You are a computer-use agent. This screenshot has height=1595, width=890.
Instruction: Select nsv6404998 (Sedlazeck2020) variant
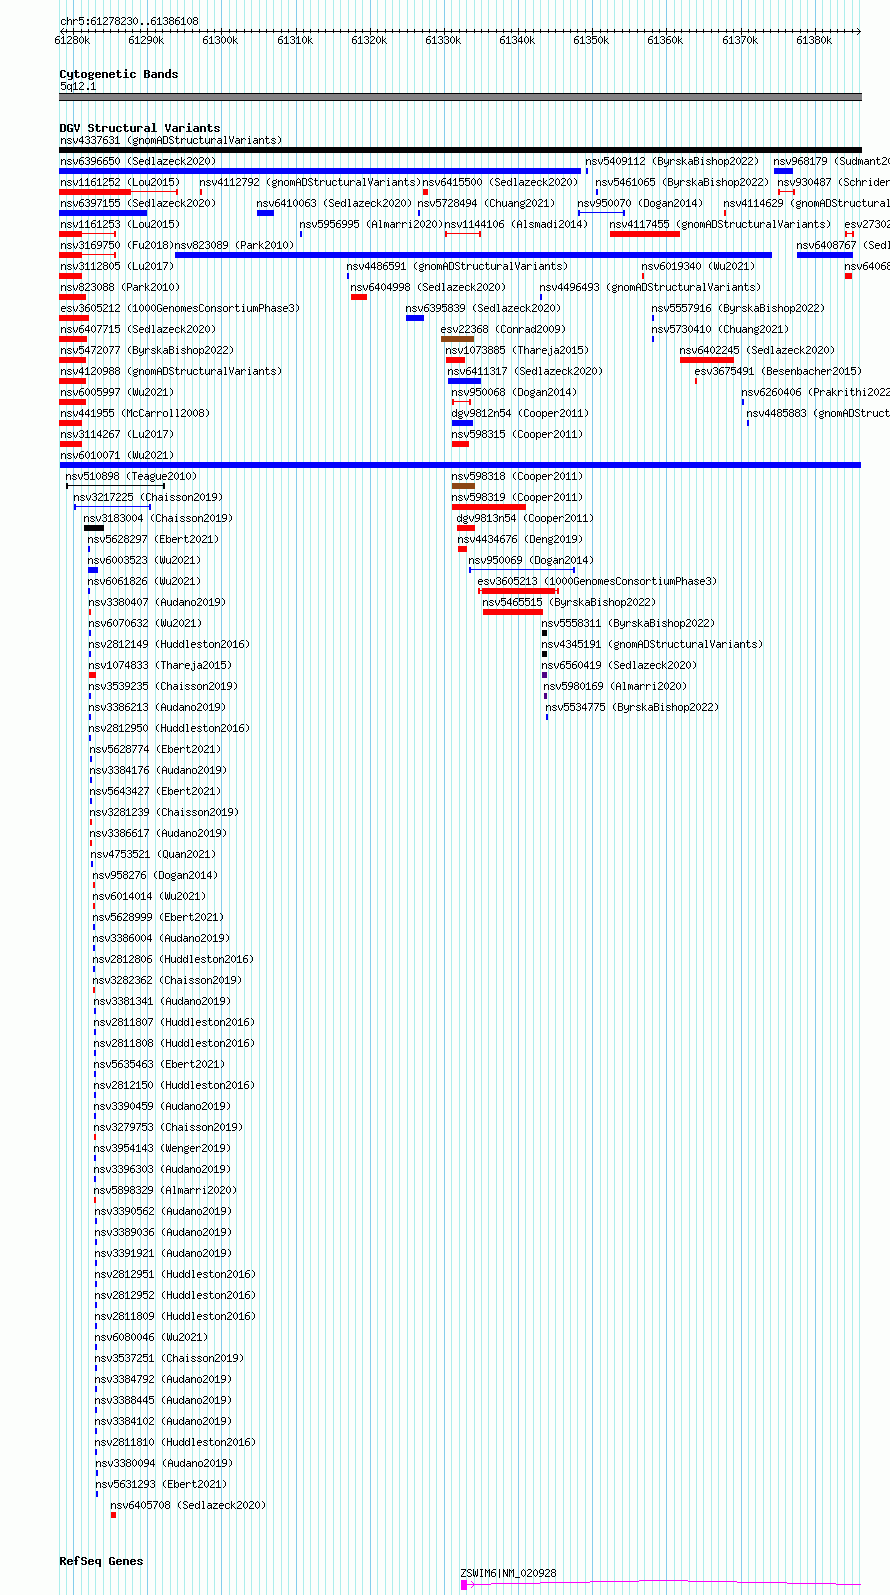428,287
